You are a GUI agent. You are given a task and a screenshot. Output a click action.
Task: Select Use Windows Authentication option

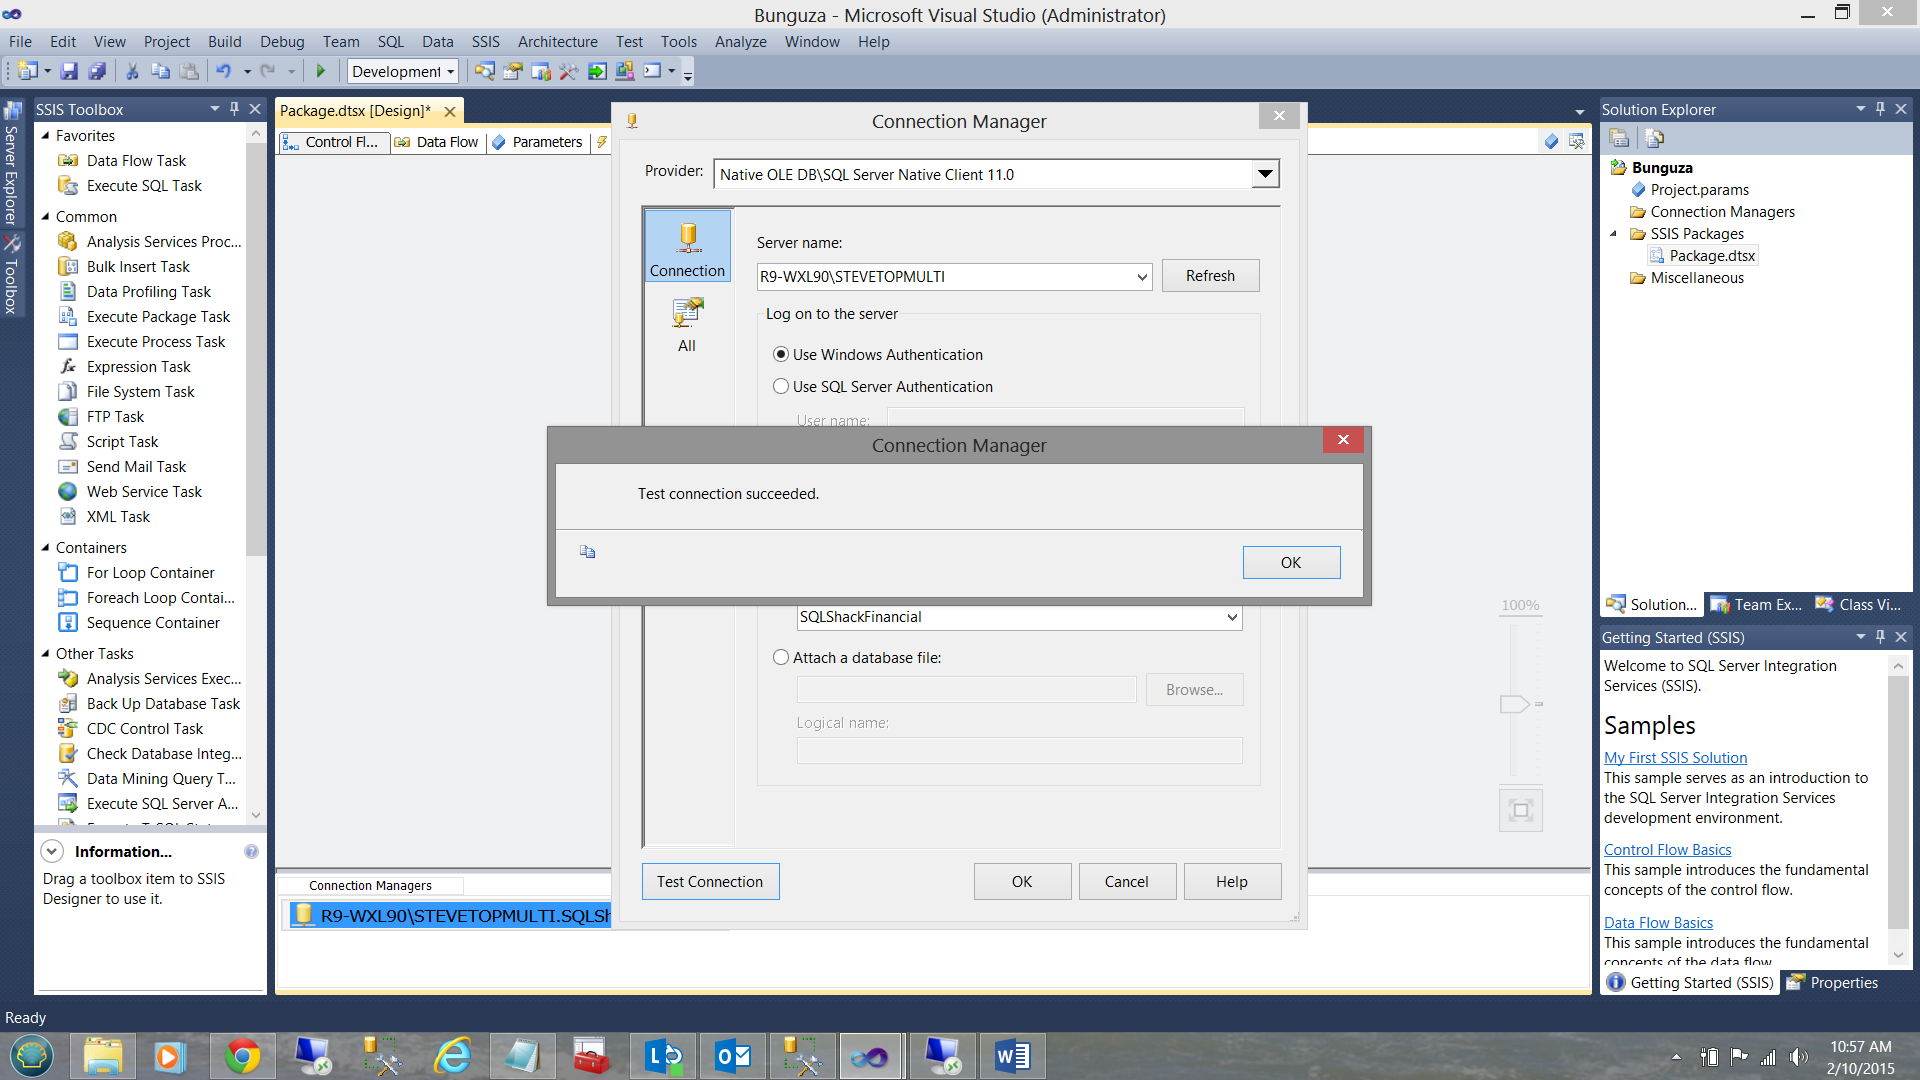(781, 355)
